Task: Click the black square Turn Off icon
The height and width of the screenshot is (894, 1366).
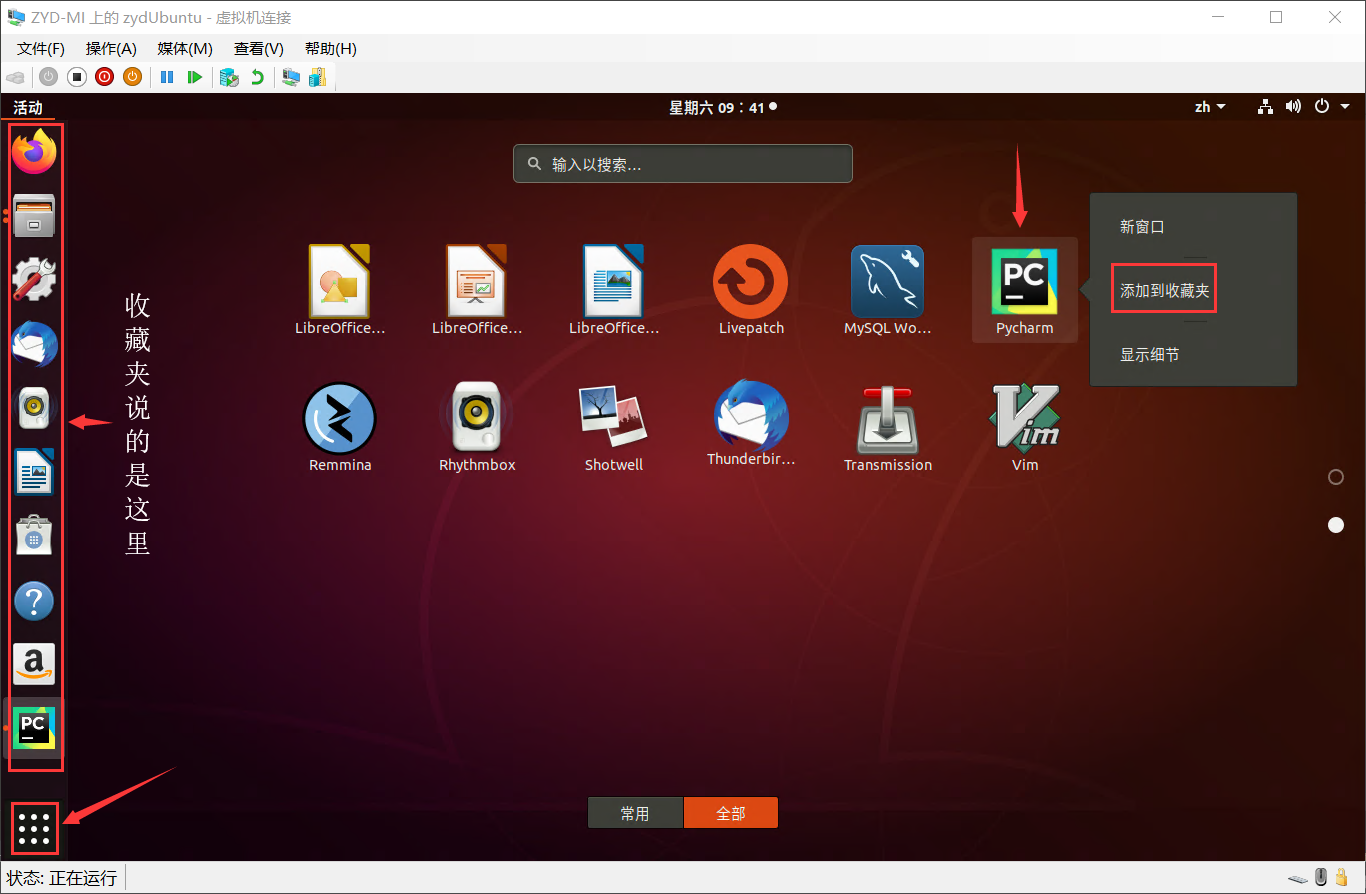Action: [x=77, y=77]
